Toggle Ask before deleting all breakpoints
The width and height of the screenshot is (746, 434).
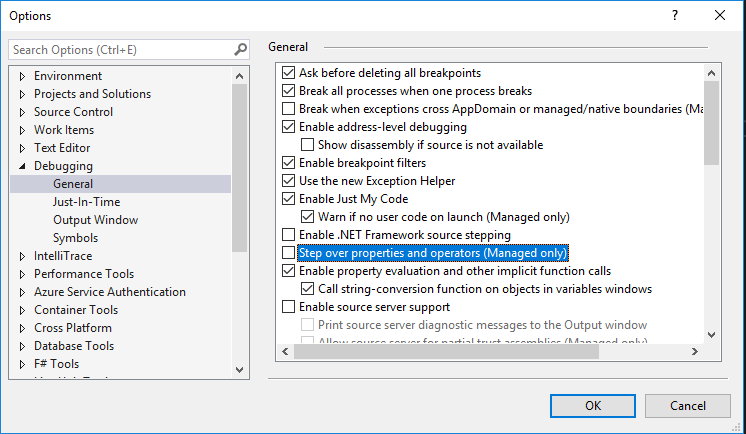(288, 73)
